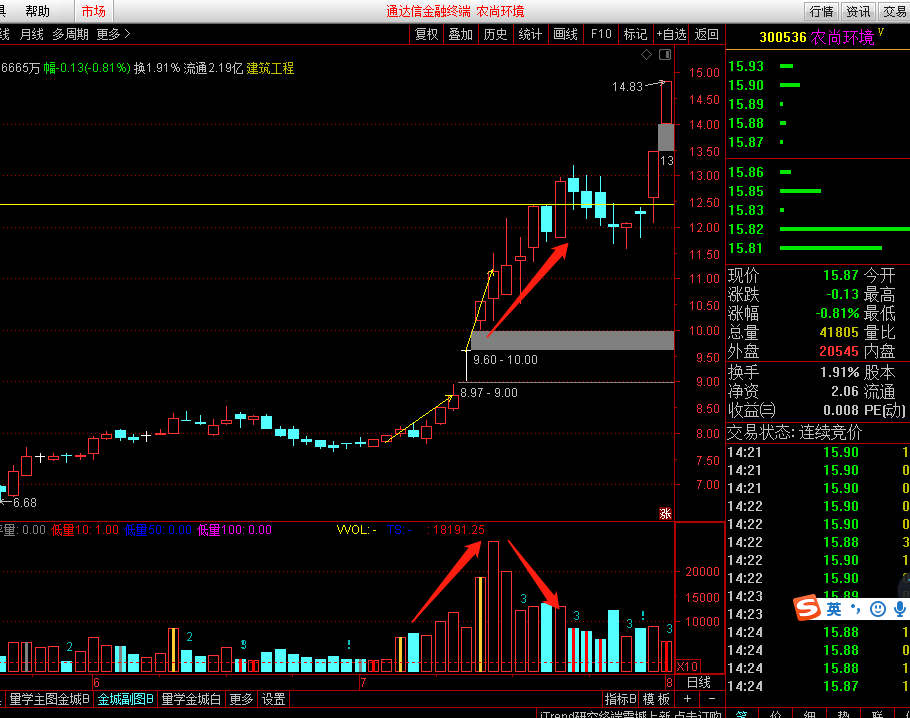910x718 pixels.
Task: Open 交易 trading button
Action: (x=894, y=11)
